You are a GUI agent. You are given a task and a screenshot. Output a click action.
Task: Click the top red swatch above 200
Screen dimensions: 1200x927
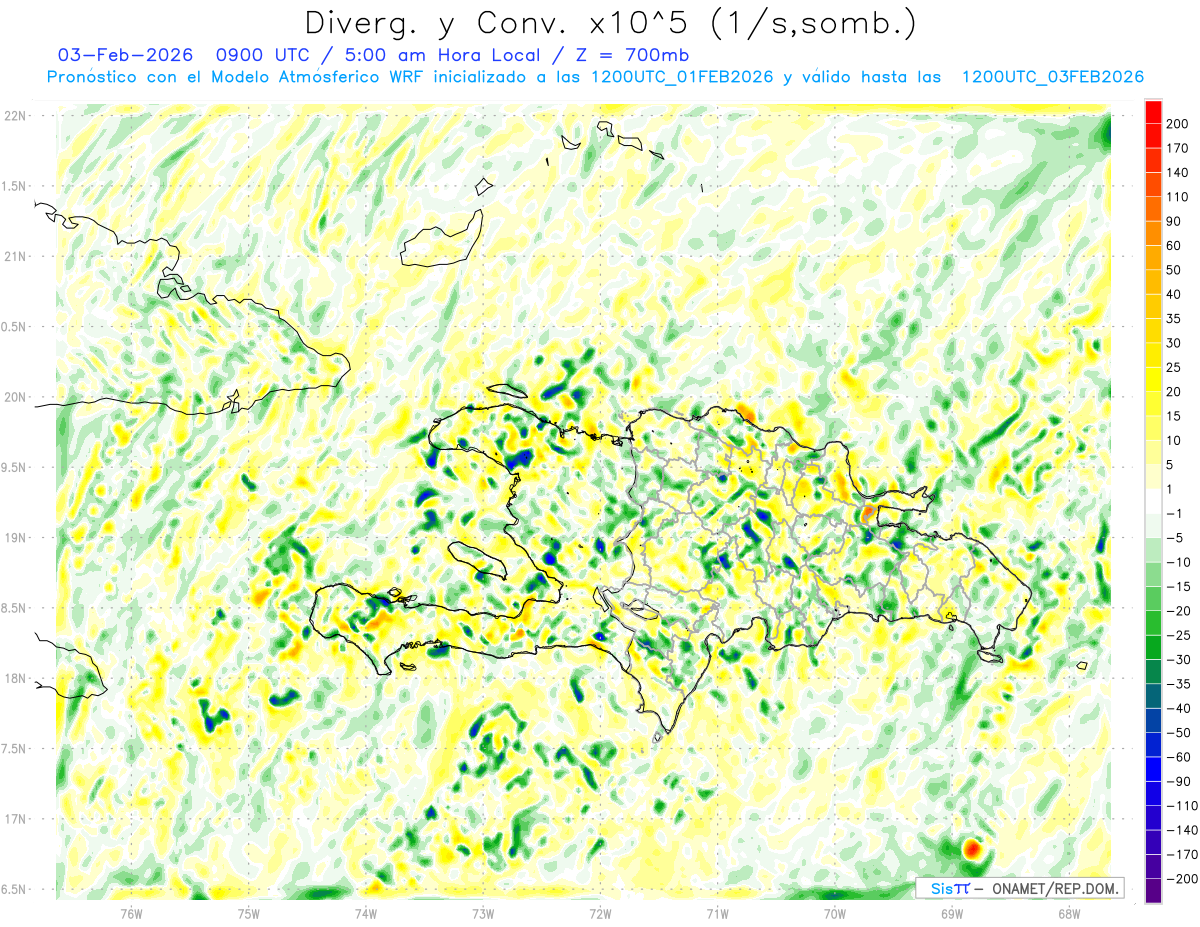pyautogui.click(x=1153, y=111)
